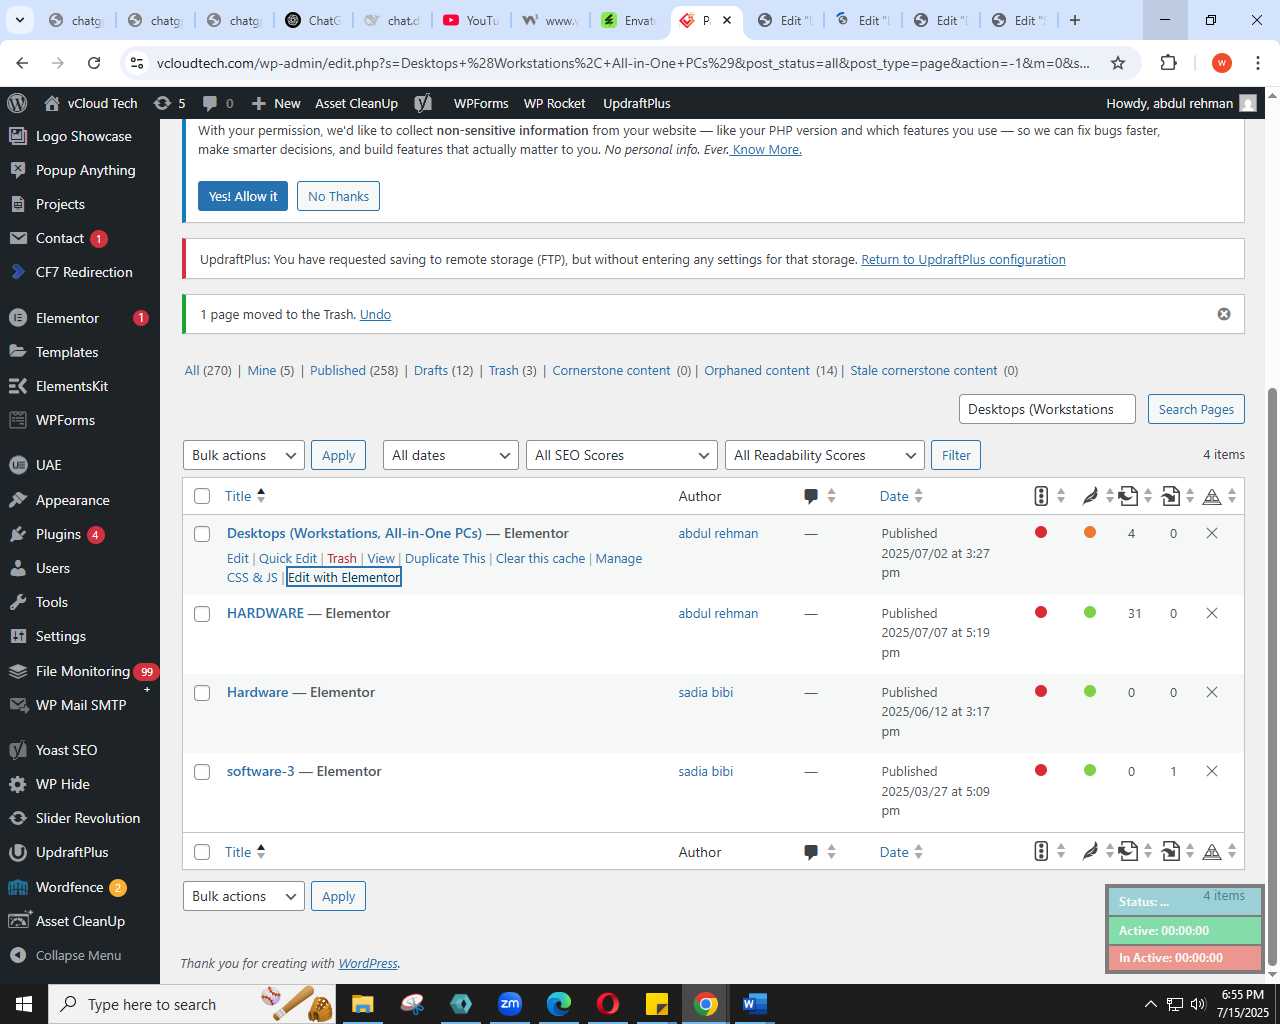Screen dimensions: 1280x1024
Task: Sort pages by Date column header
Action: tap(901, 496)
